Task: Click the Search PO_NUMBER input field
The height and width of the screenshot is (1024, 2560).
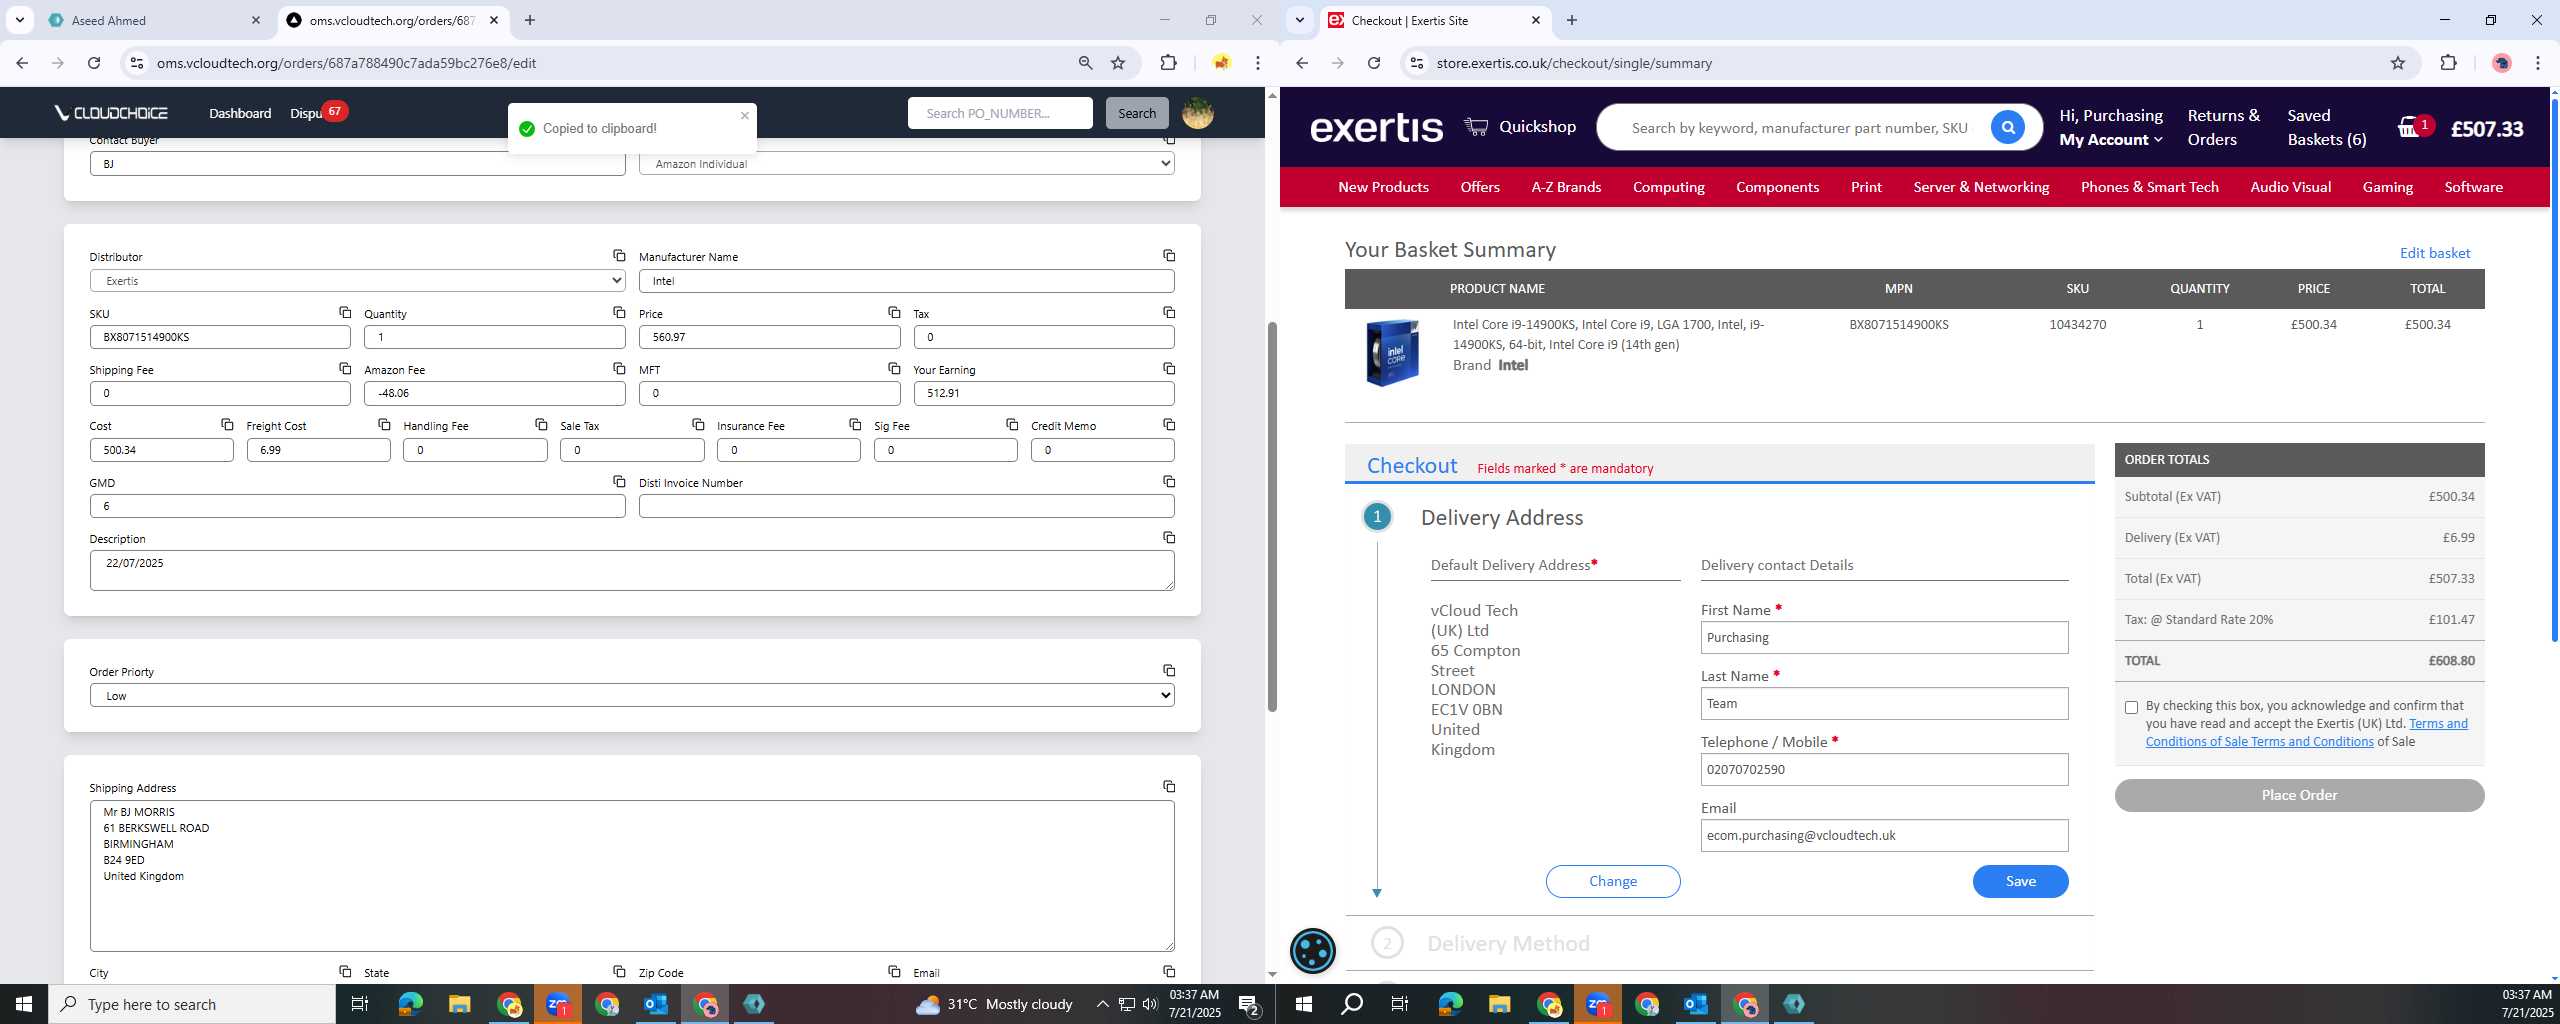Action: 999,113
